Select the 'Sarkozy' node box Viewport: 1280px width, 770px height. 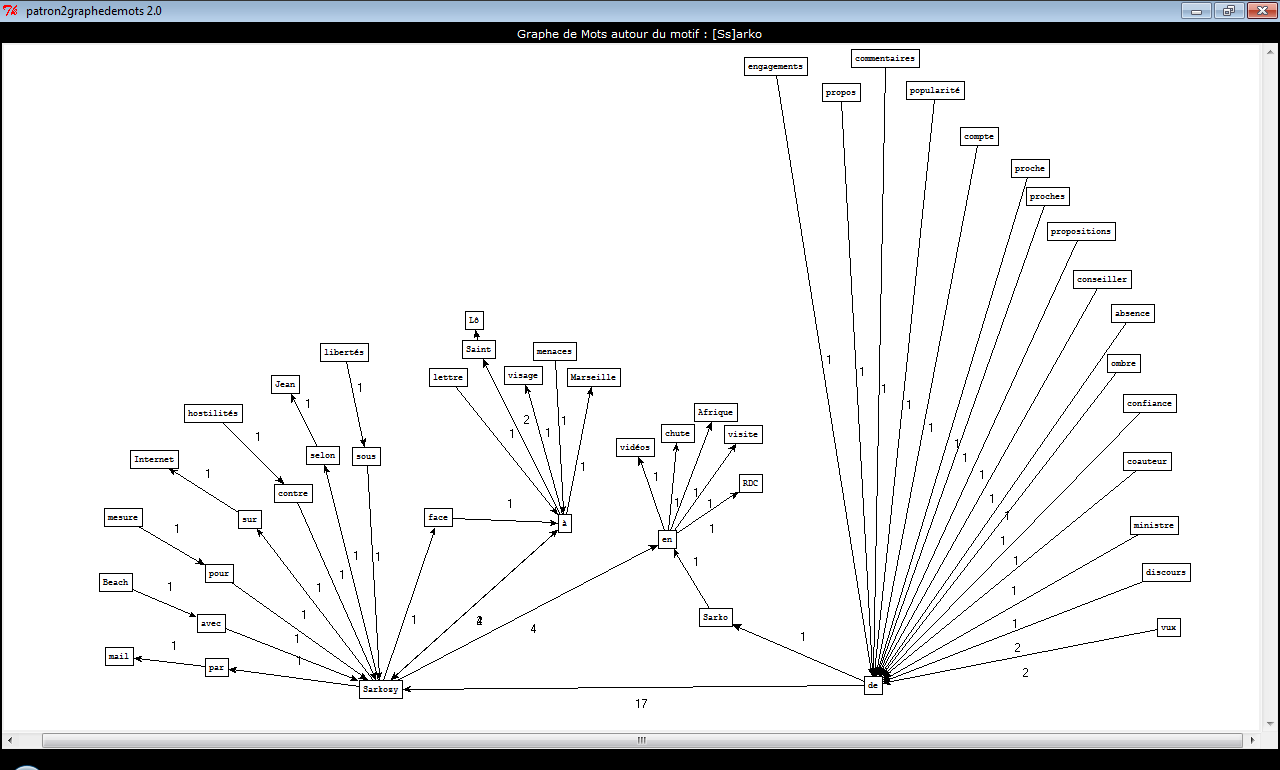(381, 689)
